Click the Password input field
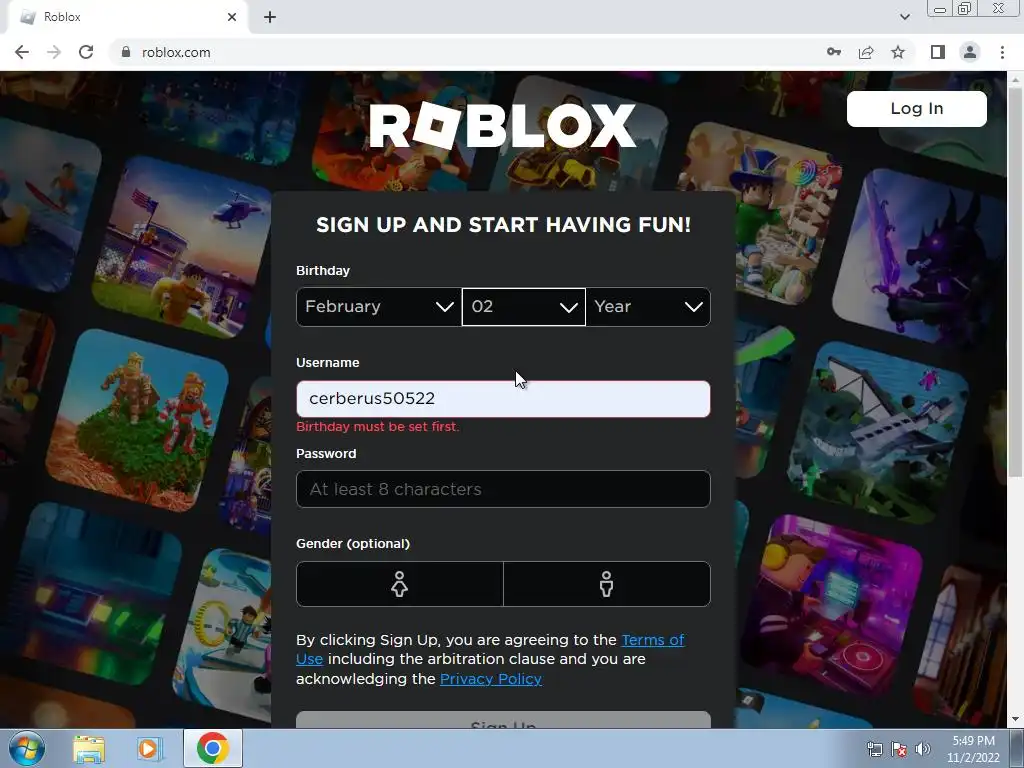 point(503,489)
